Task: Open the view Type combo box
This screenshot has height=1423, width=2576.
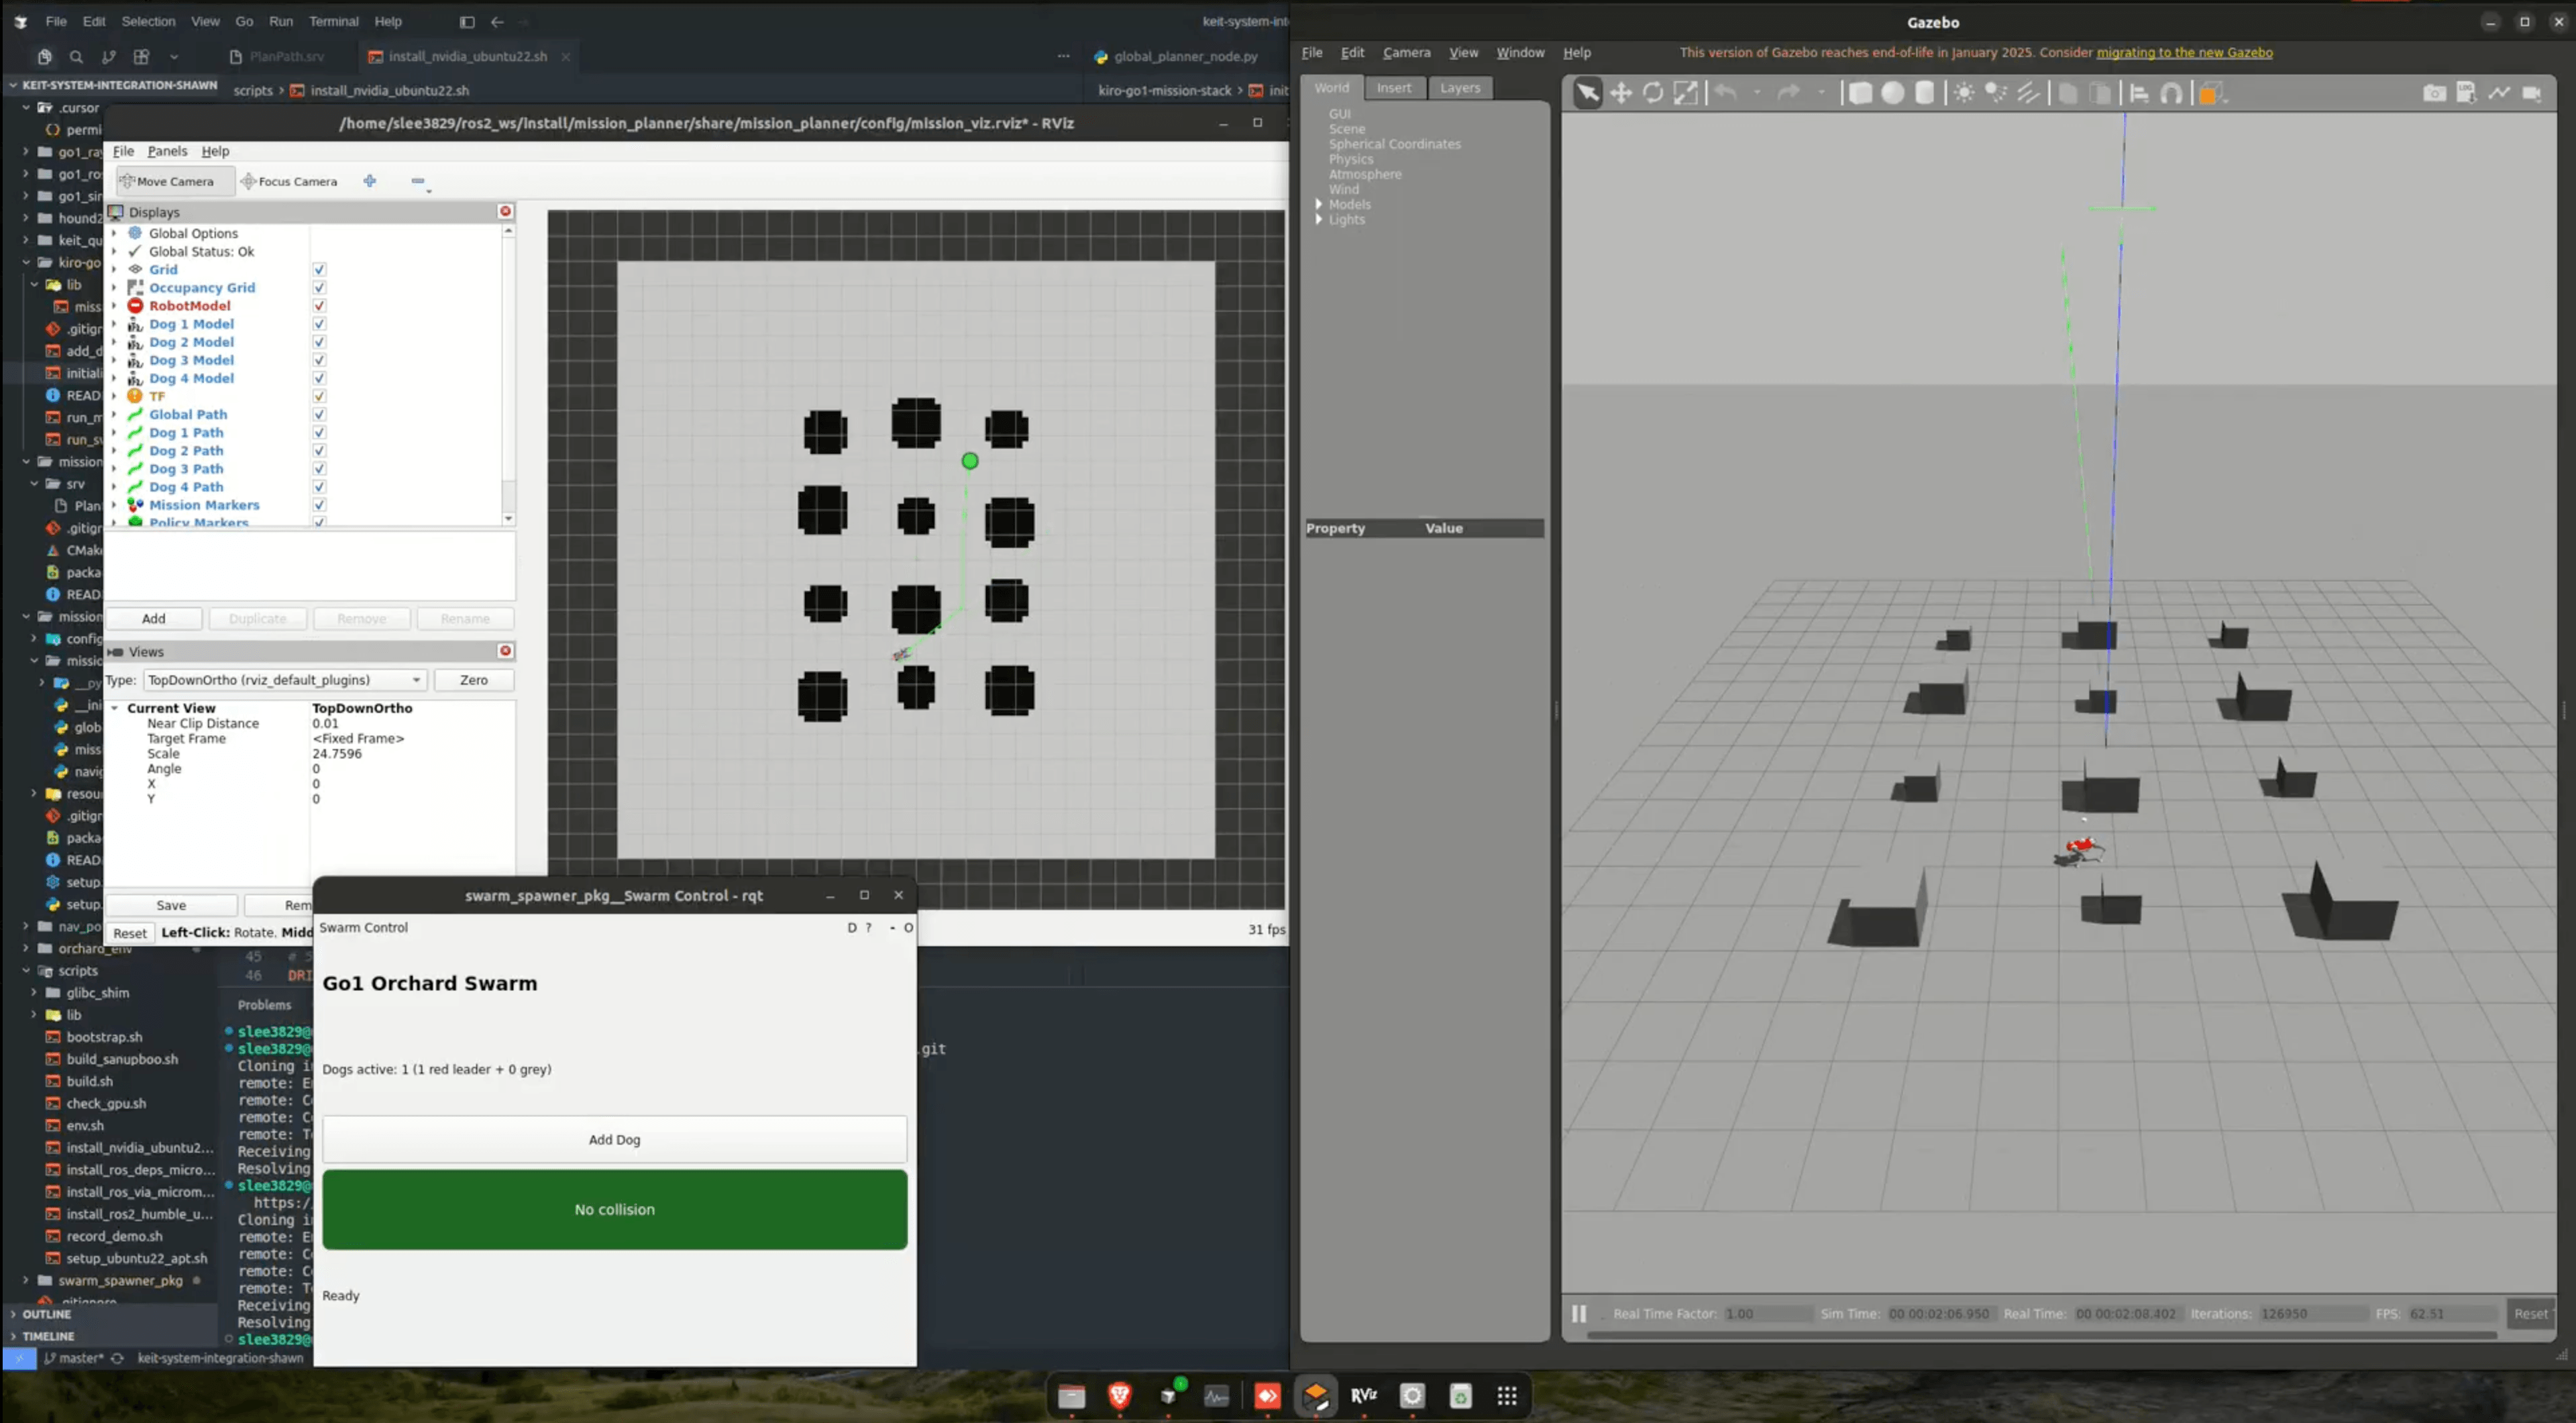Action: 285,680
